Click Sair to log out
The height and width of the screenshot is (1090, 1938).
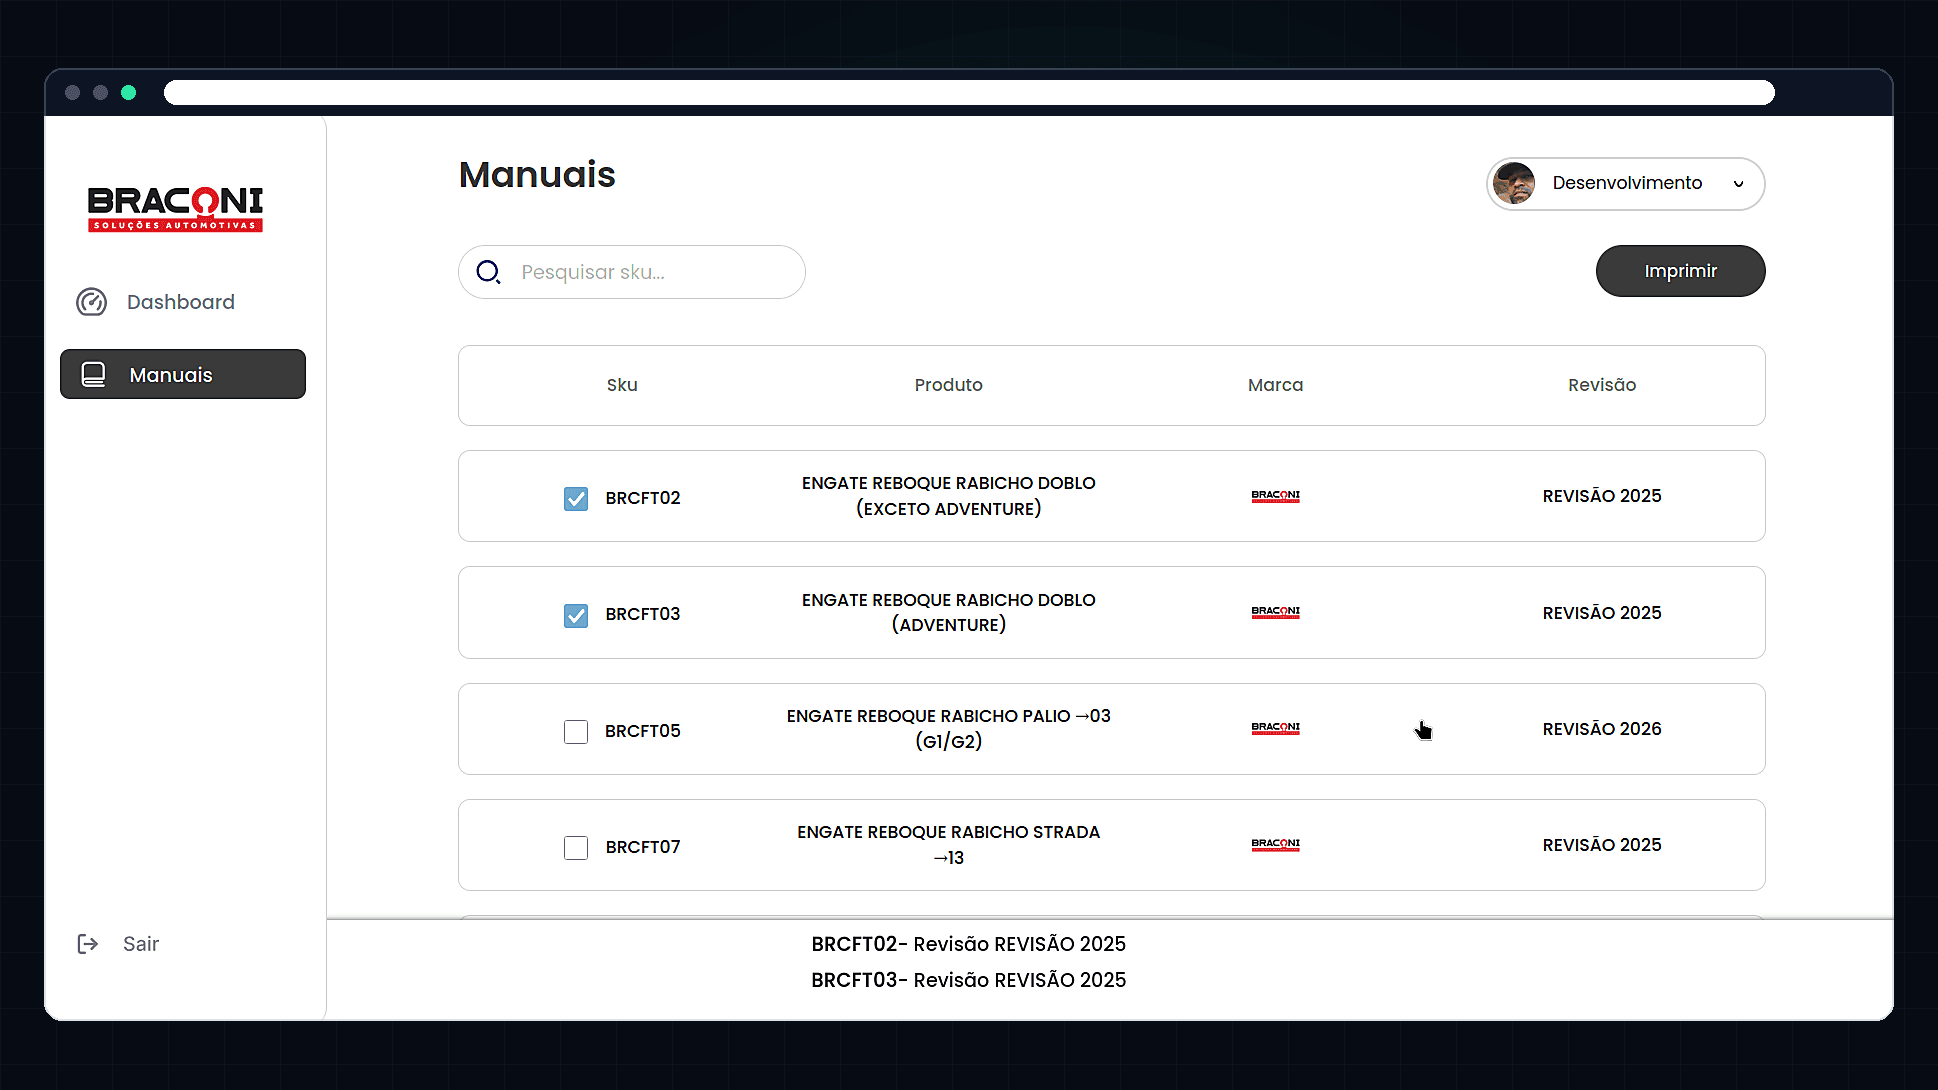(119, 944)
